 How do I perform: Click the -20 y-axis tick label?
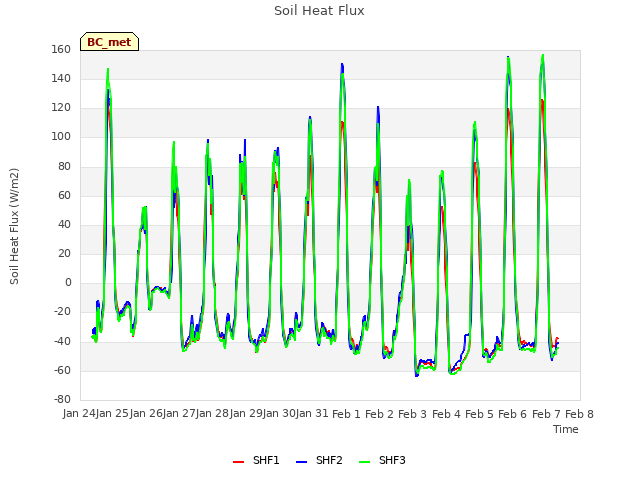tap(62, 312)
